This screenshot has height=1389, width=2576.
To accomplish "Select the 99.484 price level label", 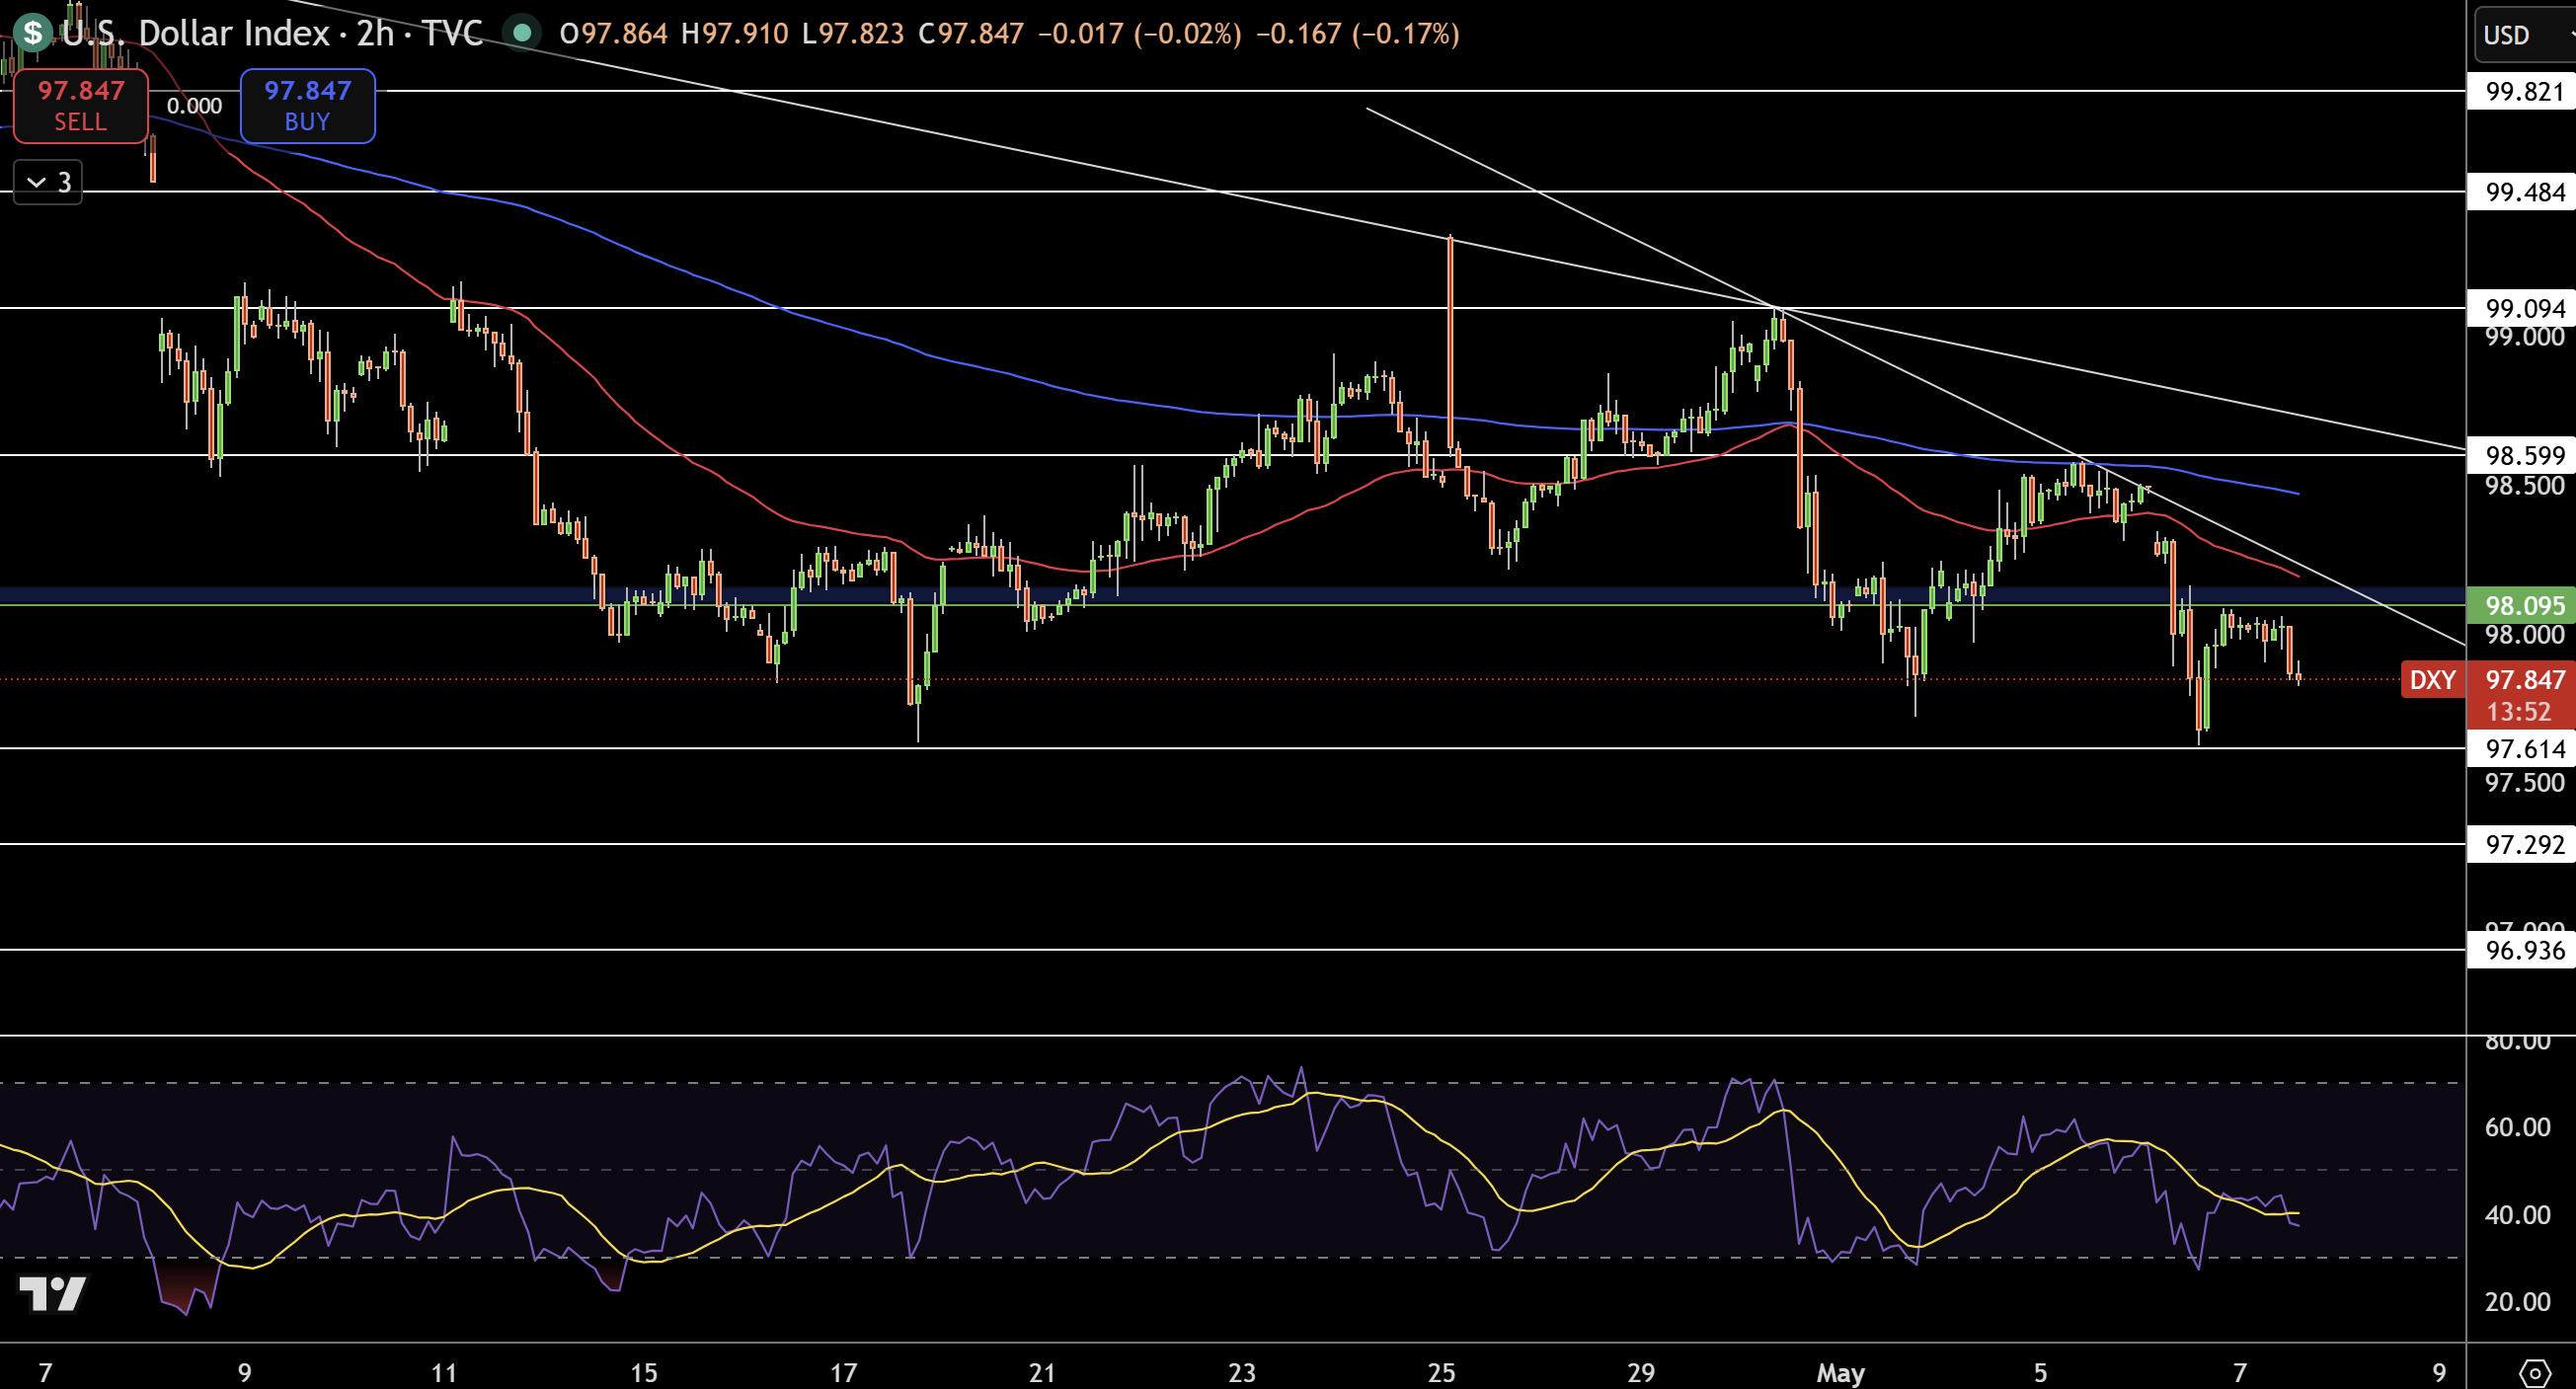I will (x=2524, y=191).
